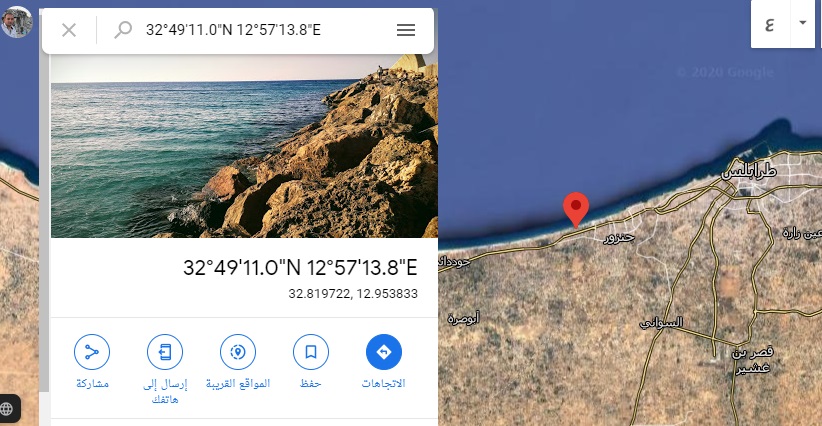Click the blue Directions (الاتجاهات) icon
822x426 pixels.
384,352
